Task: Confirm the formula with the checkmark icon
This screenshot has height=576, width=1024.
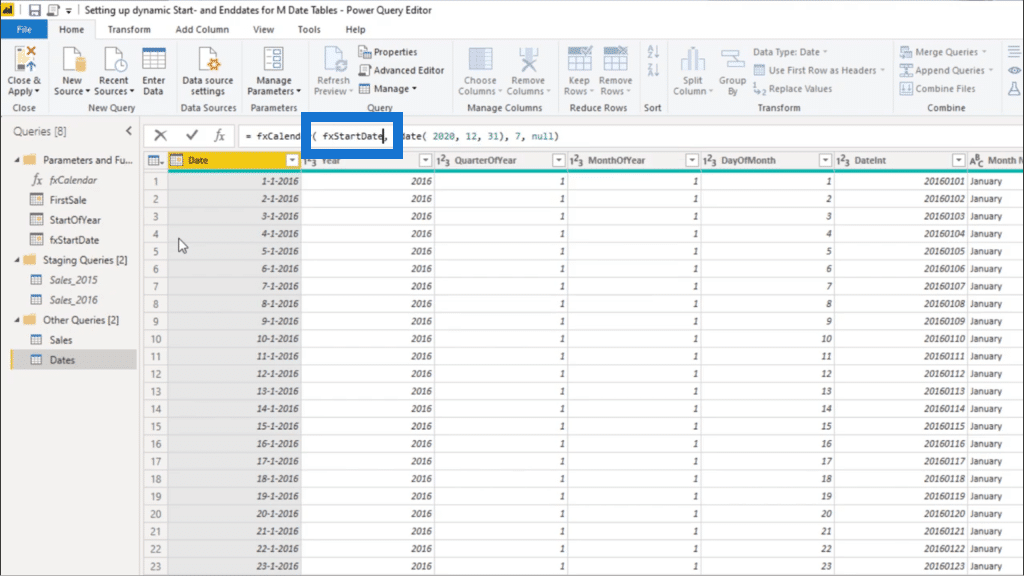Action: pos(191,135)
